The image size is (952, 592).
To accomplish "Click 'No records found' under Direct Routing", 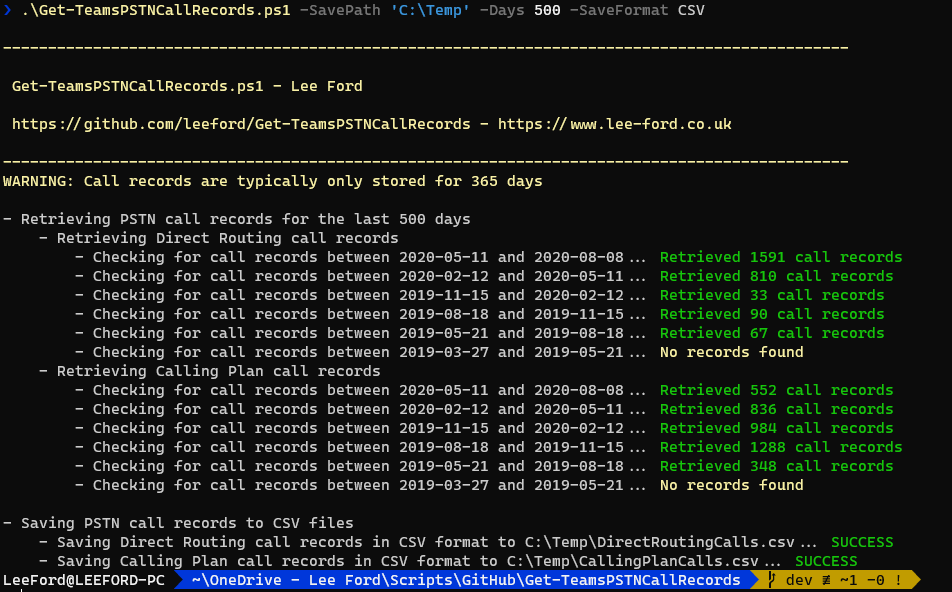I will click(731, 352).
